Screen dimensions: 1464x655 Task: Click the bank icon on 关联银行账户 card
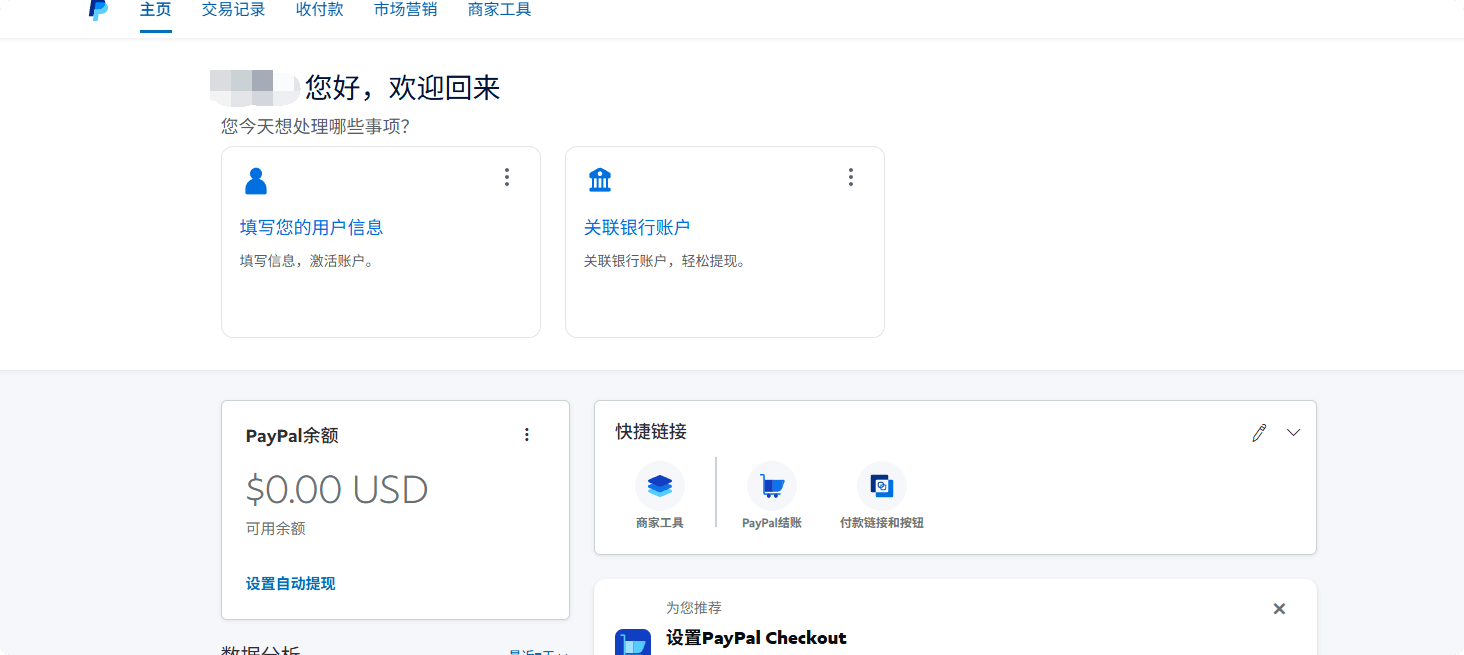(600, 180)
